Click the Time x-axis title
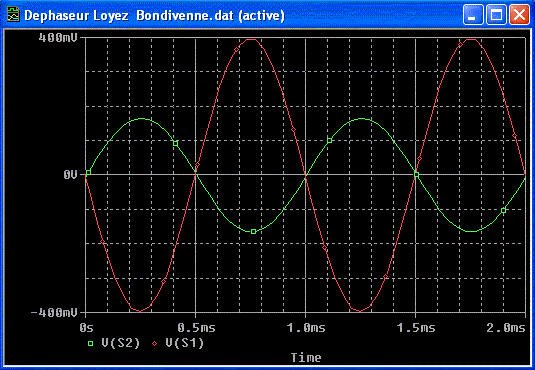The image size is (535, 370). (x=306, y=357)
